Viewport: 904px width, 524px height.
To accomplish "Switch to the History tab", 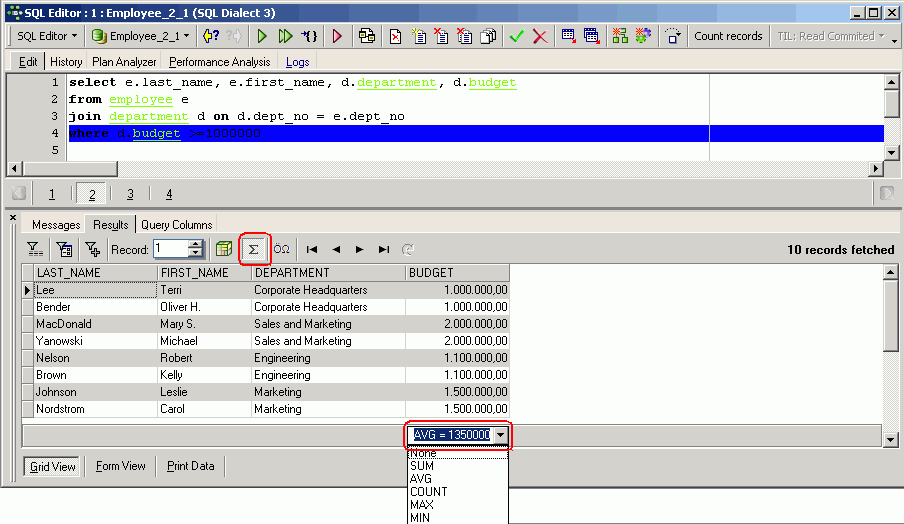I will click(66, 62).
